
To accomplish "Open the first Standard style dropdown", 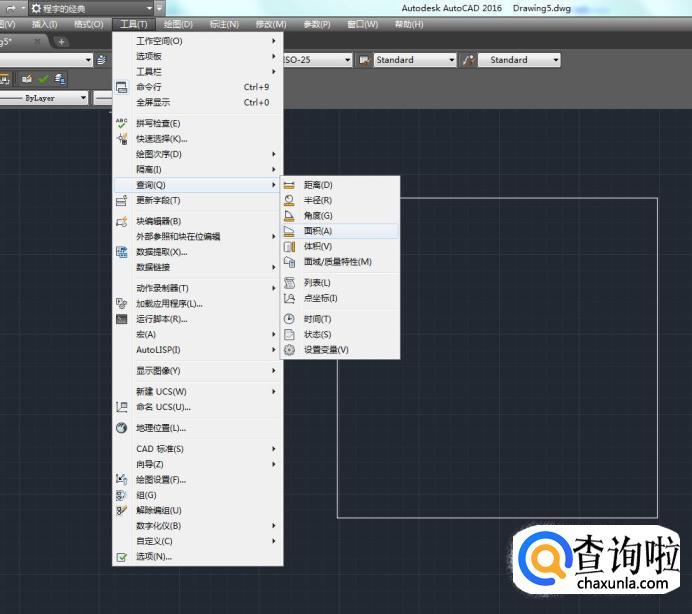I will (451, 60).
